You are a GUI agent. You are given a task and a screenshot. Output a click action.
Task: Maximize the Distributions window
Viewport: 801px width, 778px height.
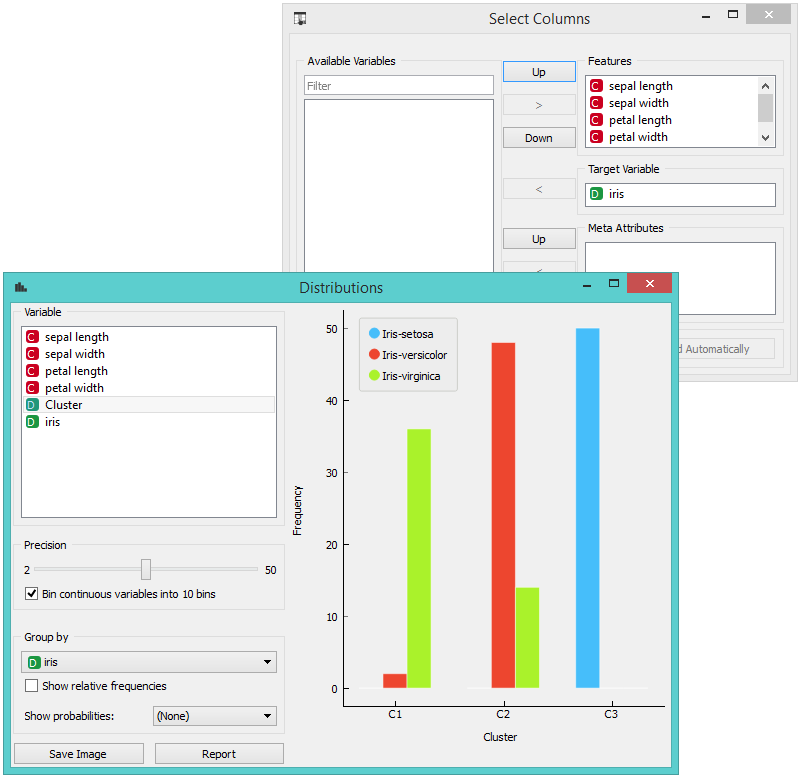point(614,285)
